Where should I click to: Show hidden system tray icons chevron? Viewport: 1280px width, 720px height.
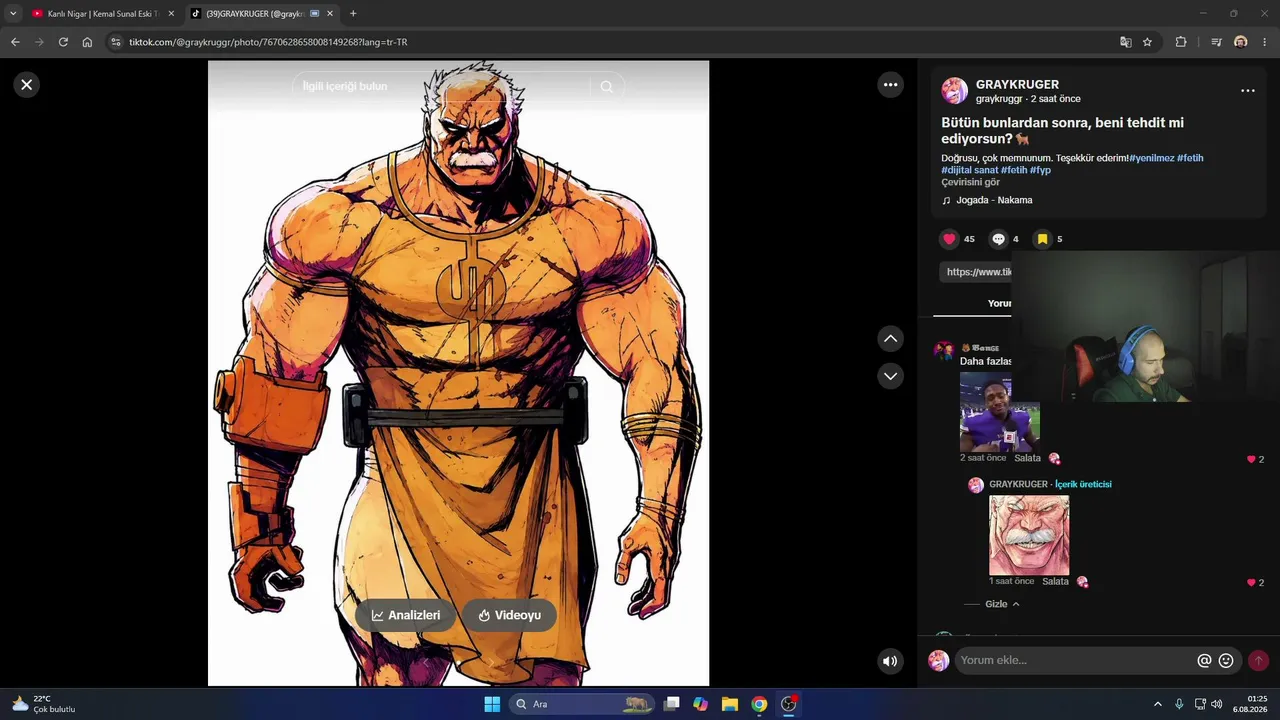click(1158, 704)
